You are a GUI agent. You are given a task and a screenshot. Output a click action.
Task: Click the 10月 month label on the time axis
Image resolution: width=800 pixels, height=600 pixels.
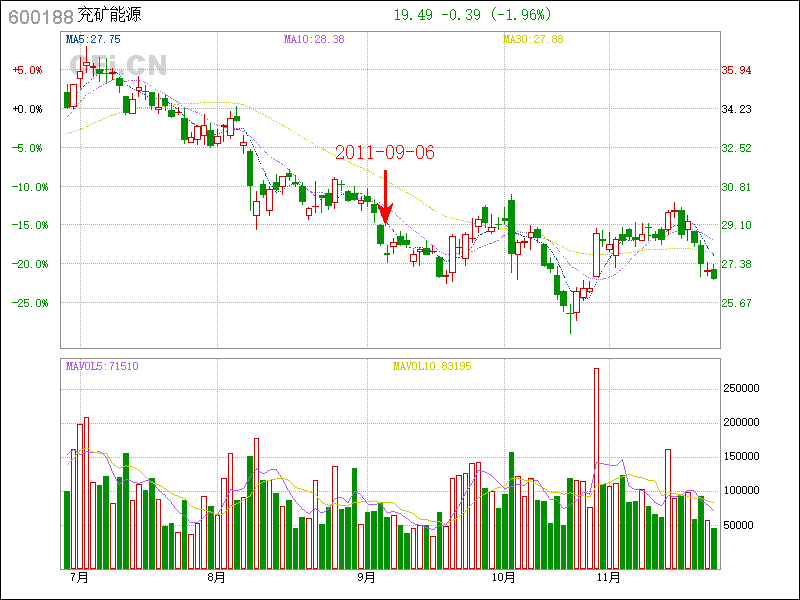[503, 578]
